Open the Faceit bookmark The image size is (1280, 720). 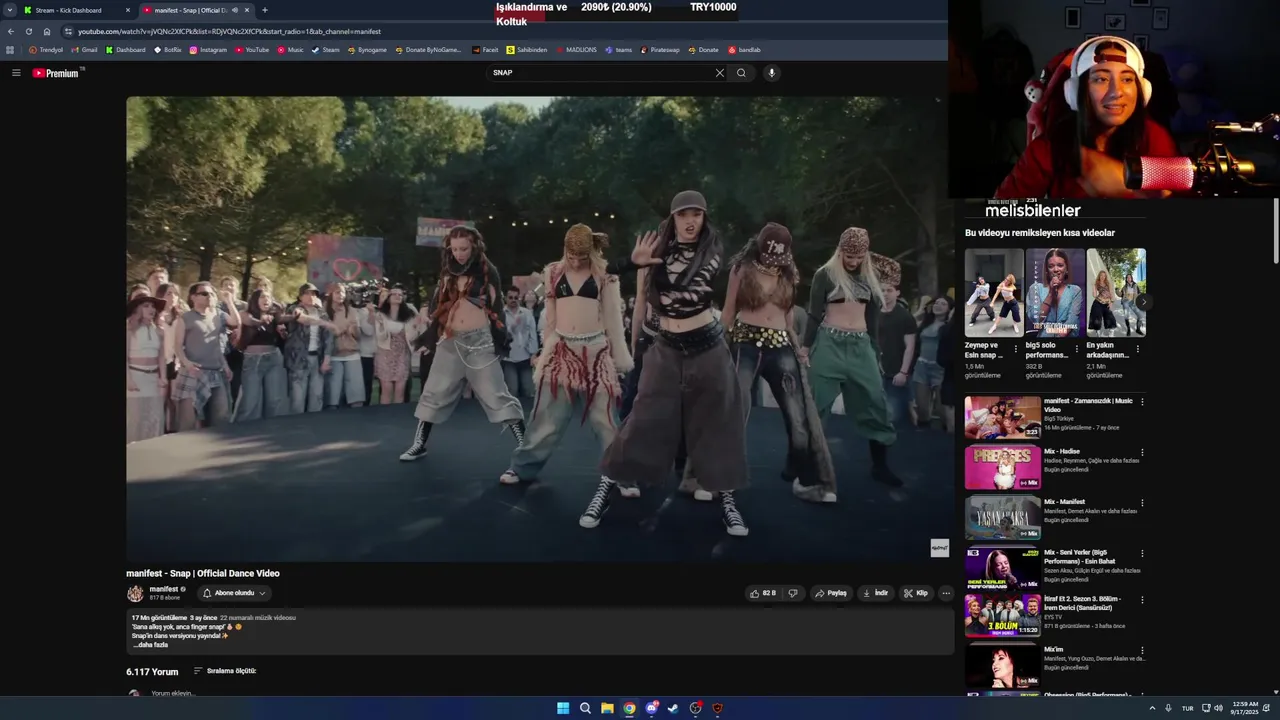(485, 50)
